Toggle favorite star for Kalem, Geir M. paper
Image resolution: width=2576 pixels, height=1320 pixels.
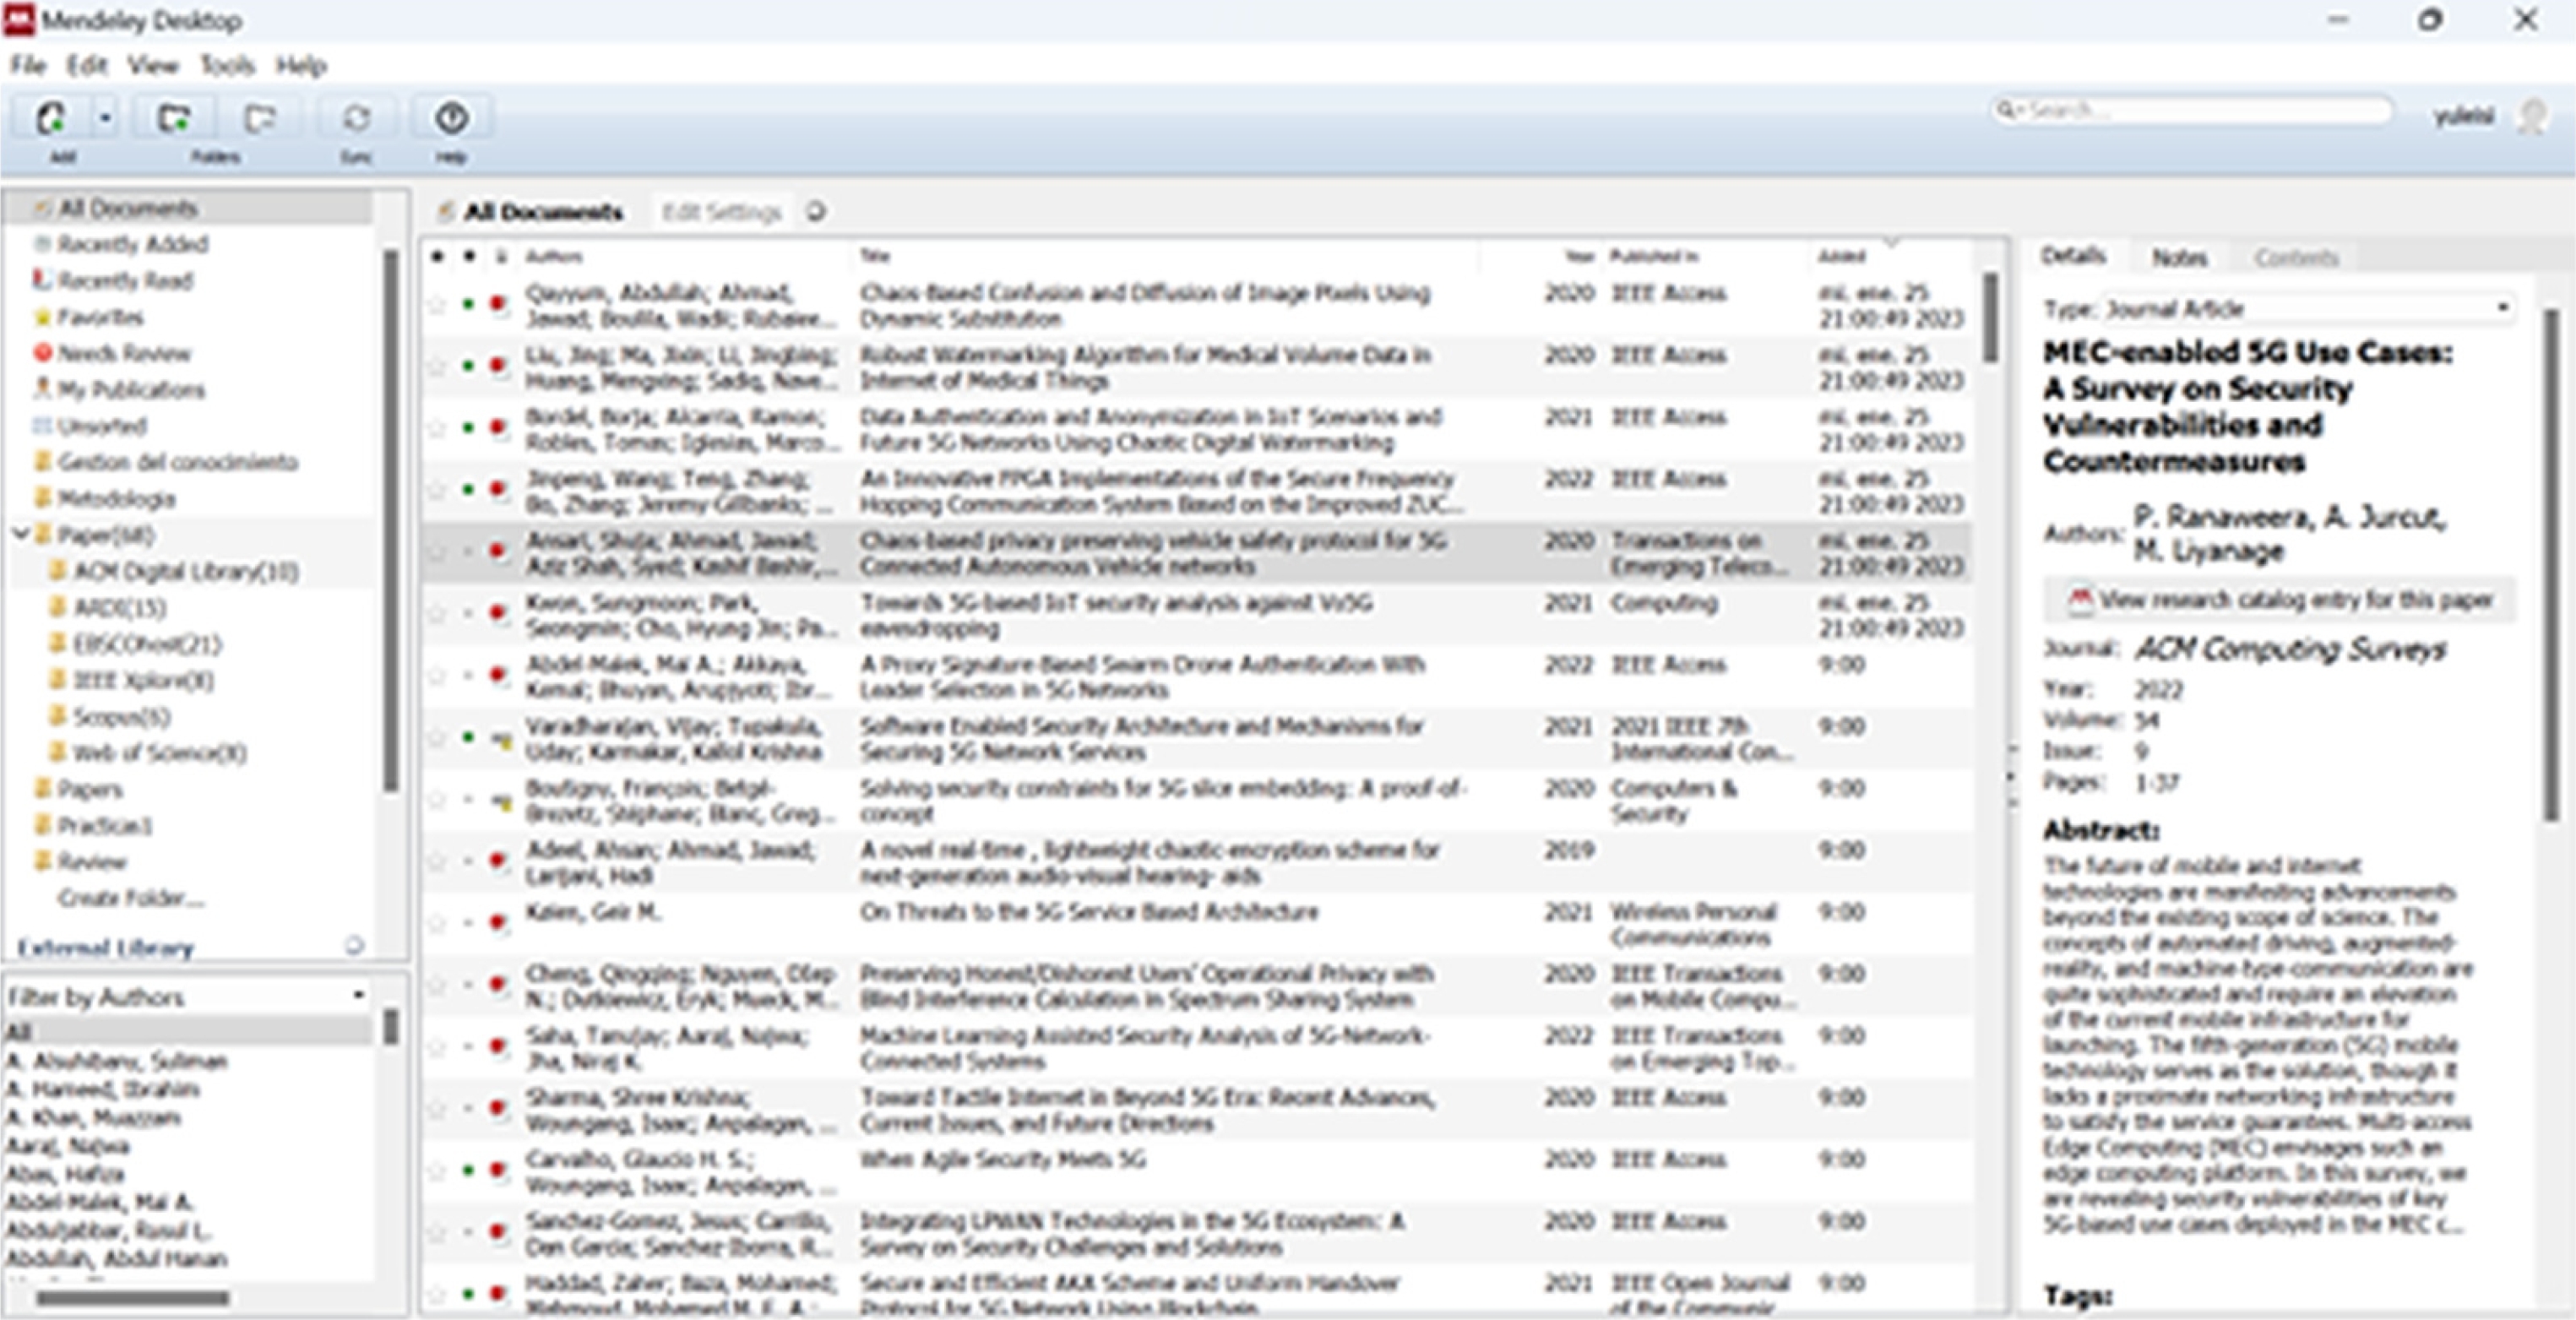click(437, 922)
